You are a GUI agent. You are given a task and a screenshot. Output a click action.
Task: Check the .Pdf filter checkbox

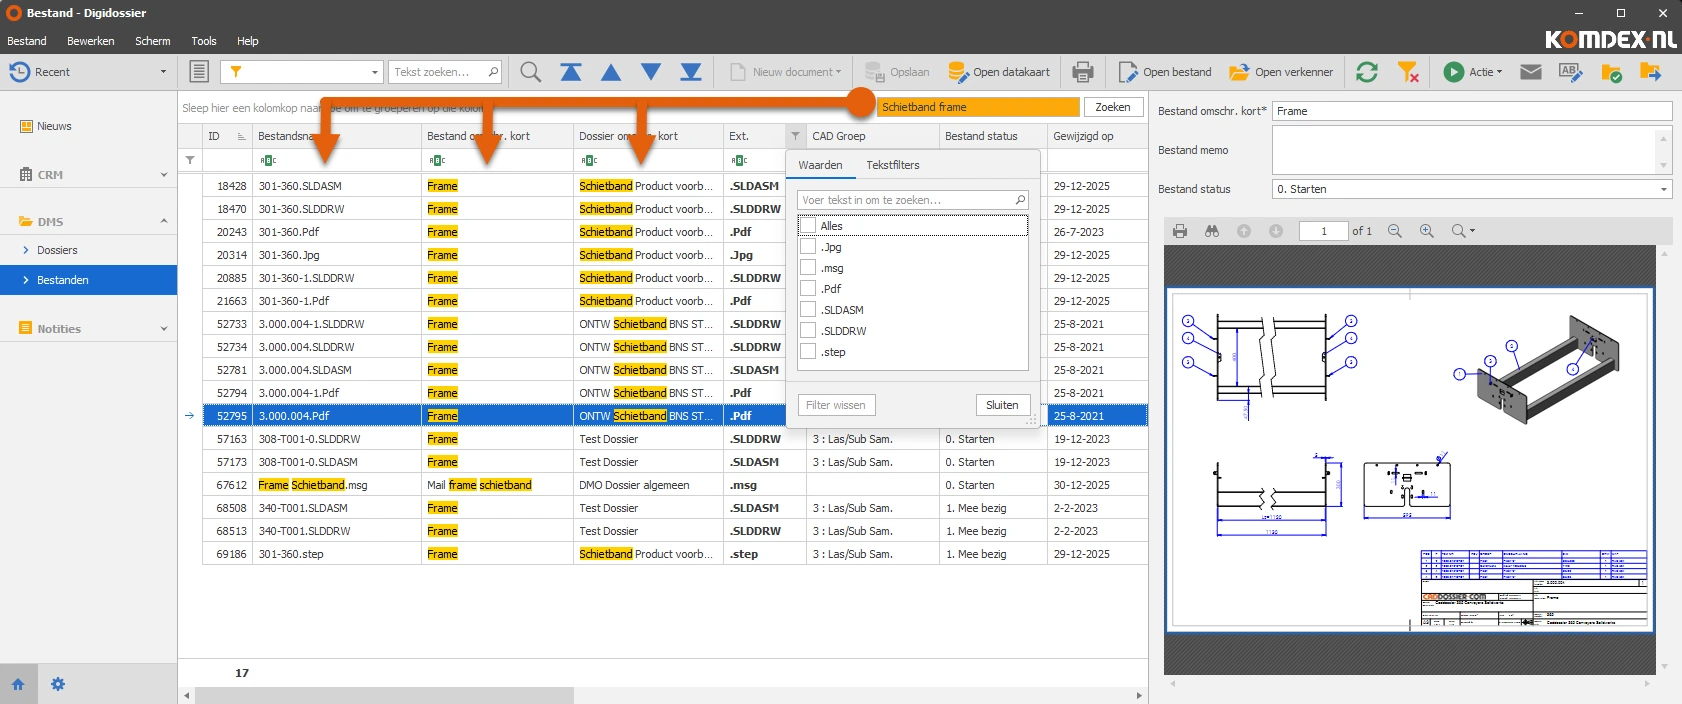(x=808, y=289)
